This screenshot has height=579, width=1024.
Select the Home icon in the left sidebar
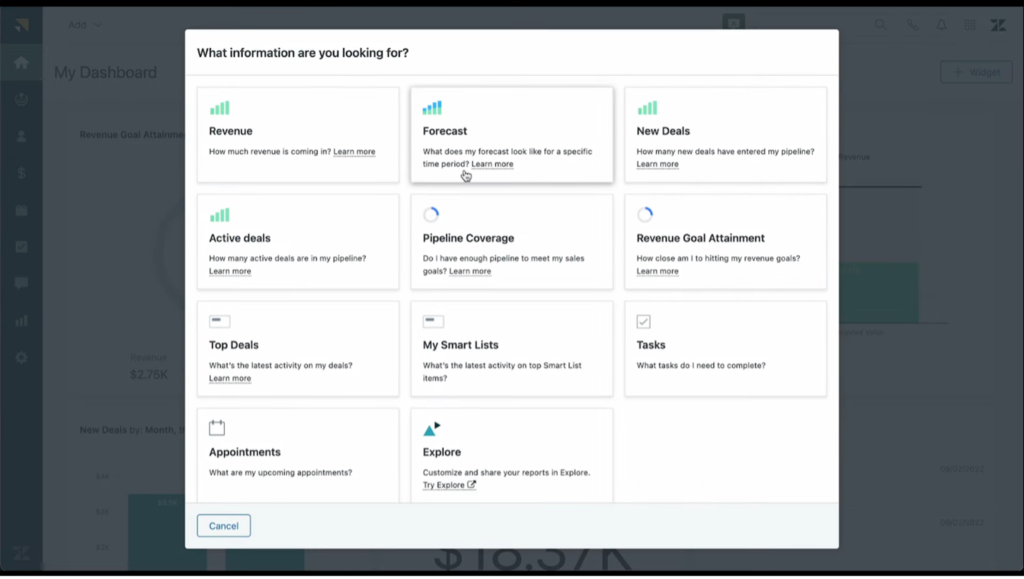coord(22,60)
